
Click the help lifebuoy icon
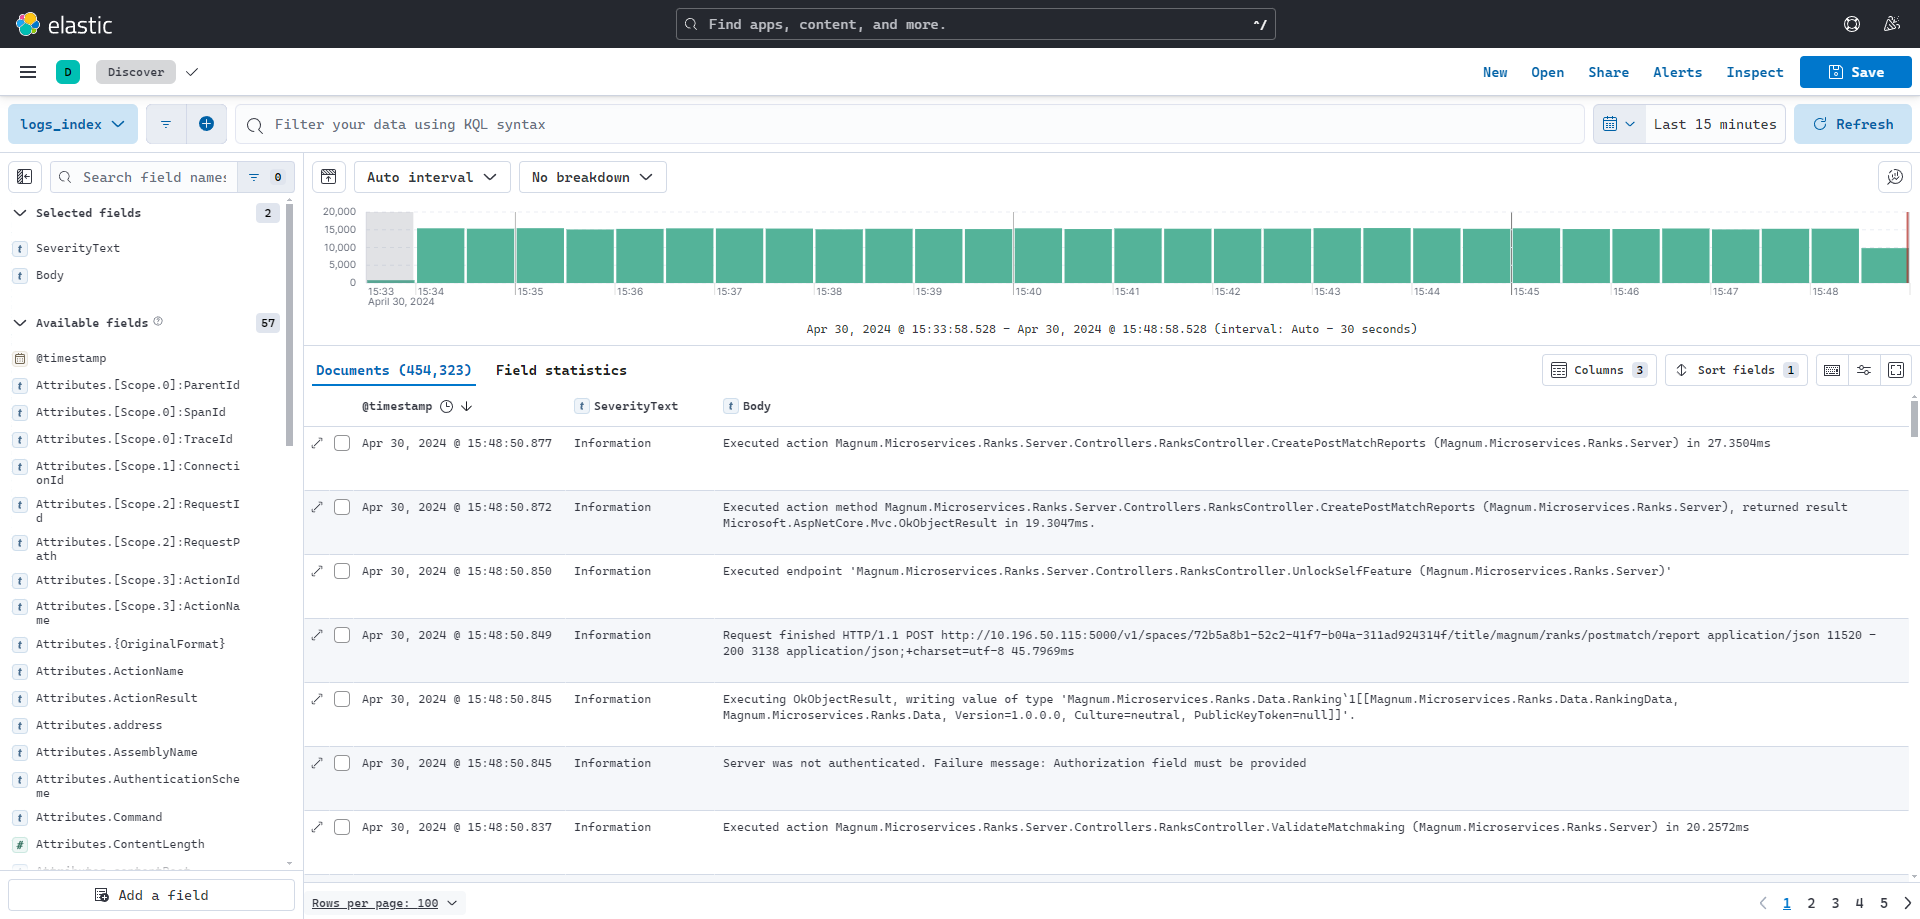pyautogui.click(x=1852, y=24)
